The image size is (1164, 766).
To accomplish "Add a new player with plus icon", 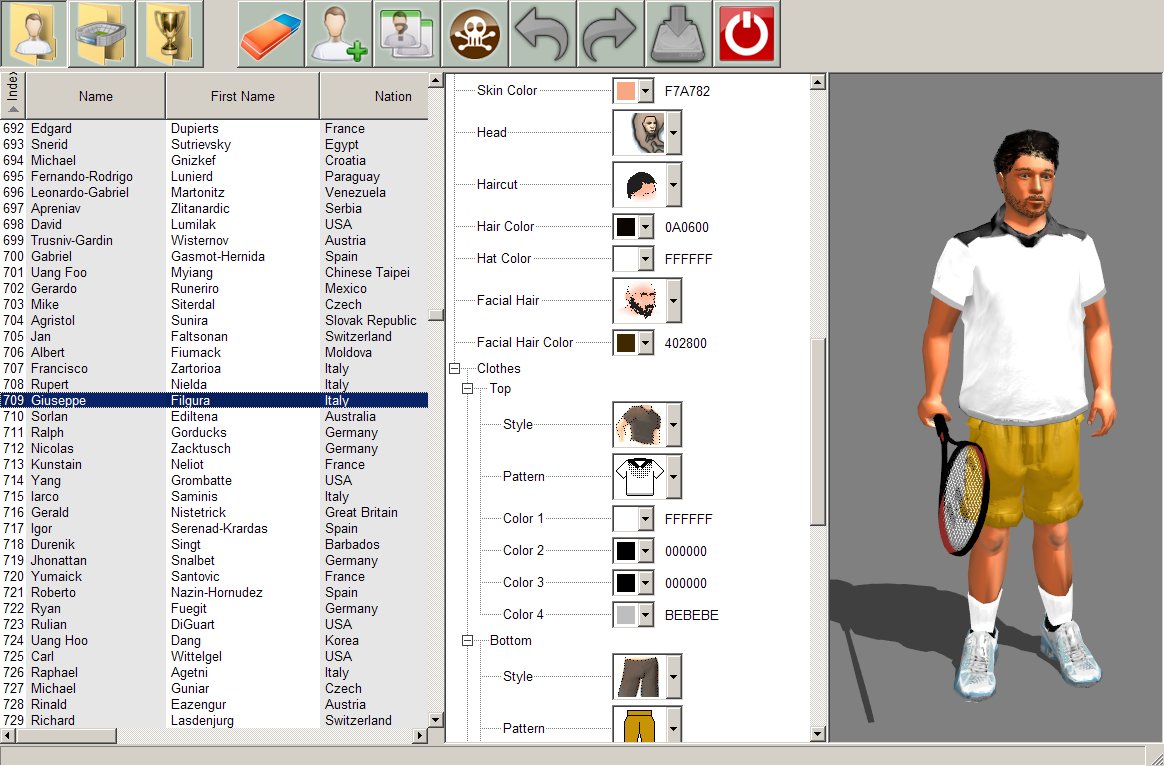I will [x=339, y=34].
